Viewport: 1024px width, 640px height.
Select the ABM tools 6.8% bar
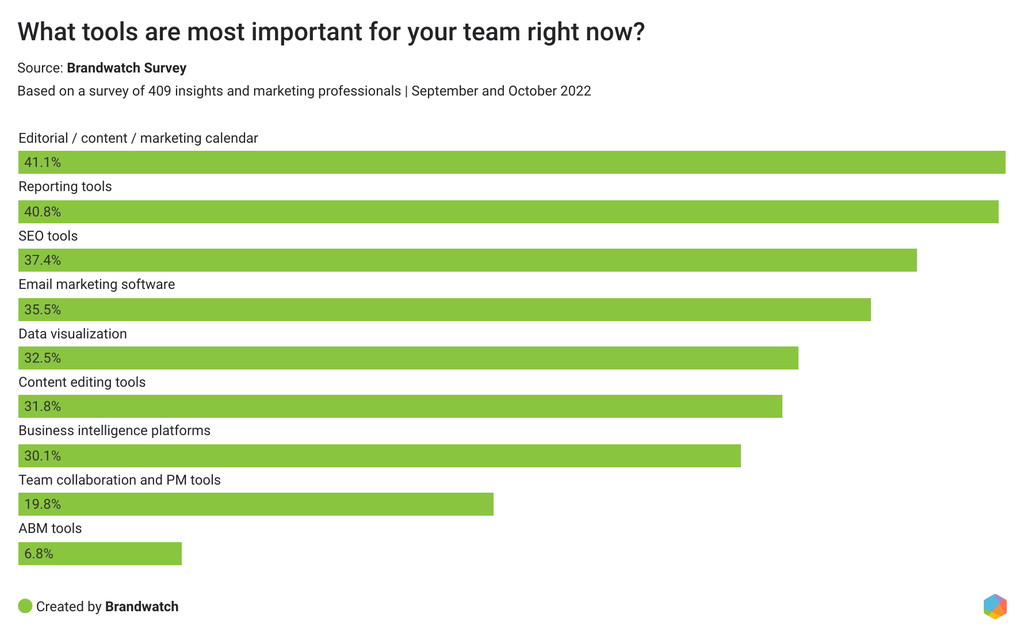(100, 553)
